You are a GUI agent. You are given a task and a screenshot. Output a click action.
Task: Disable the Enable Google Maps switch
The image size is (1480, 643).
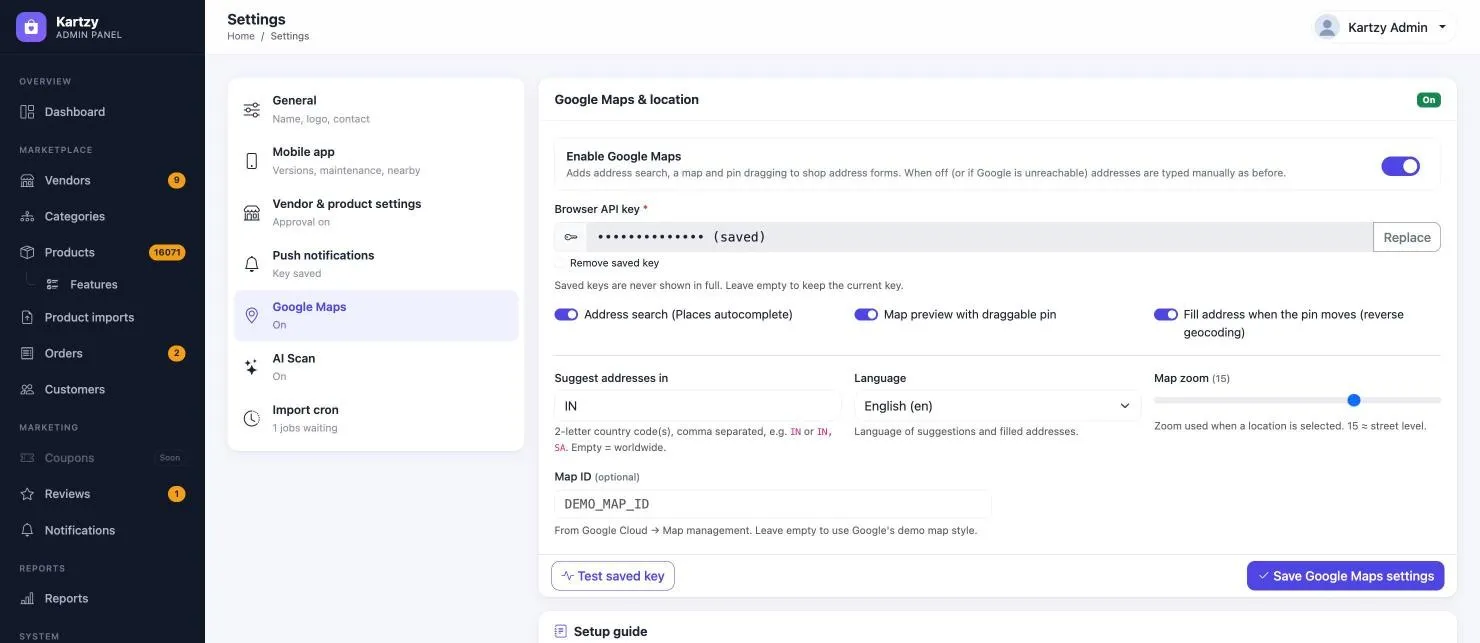point(1400,166)
